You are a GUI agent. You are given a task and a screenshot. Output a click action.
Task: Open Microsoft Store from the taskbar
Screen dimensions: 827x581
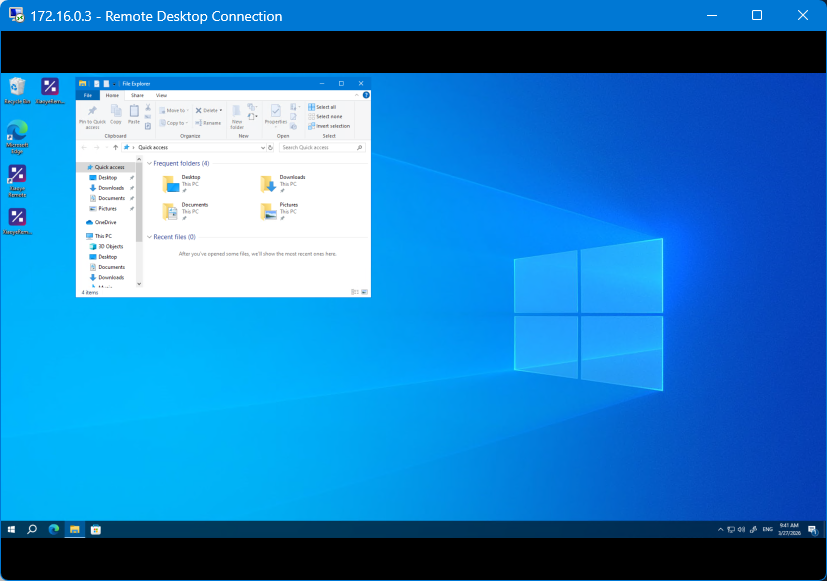96,529
